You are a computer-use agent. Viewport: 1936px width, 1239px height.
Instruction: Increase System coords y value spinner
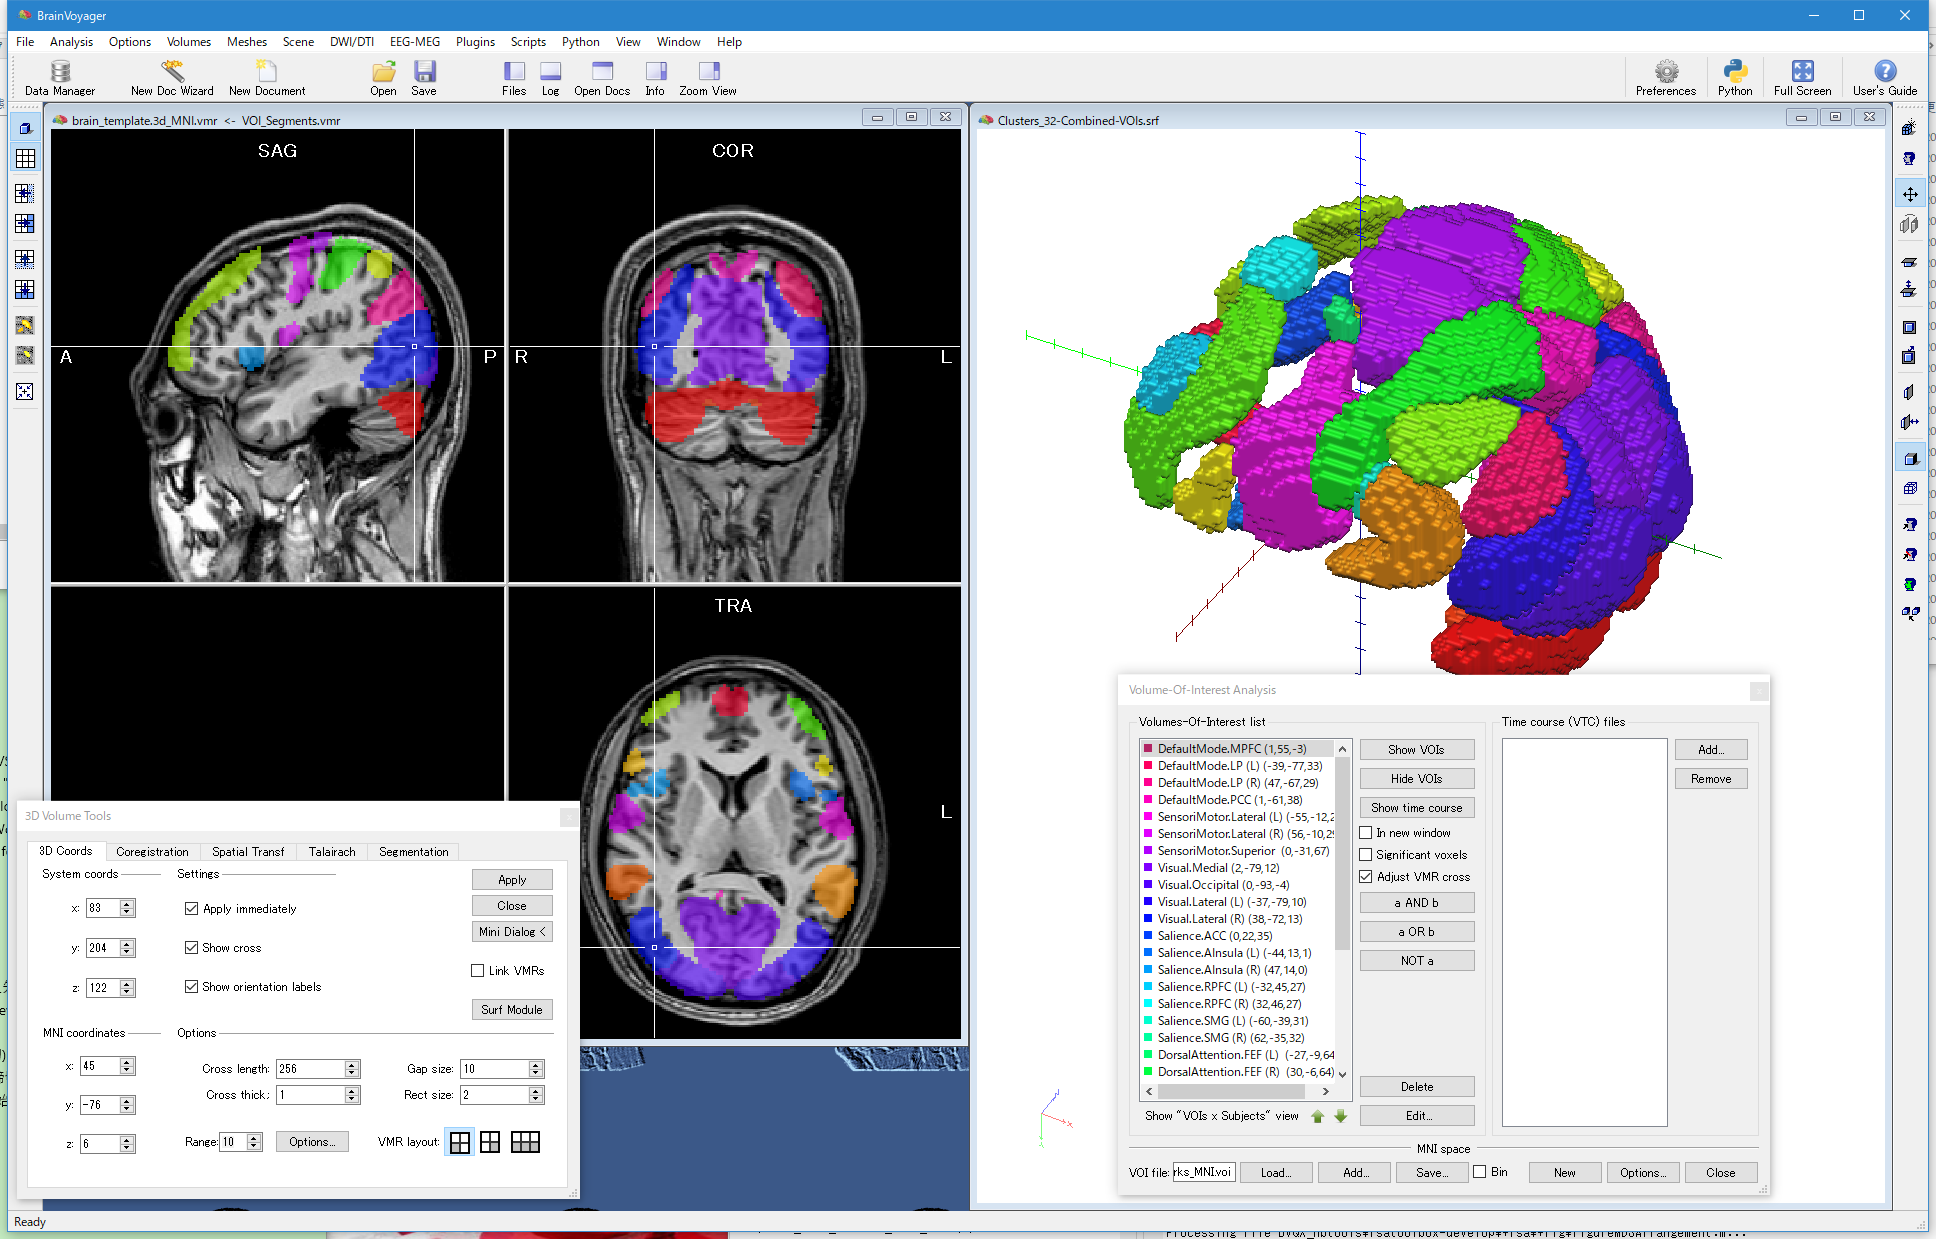tap(127, 944)
